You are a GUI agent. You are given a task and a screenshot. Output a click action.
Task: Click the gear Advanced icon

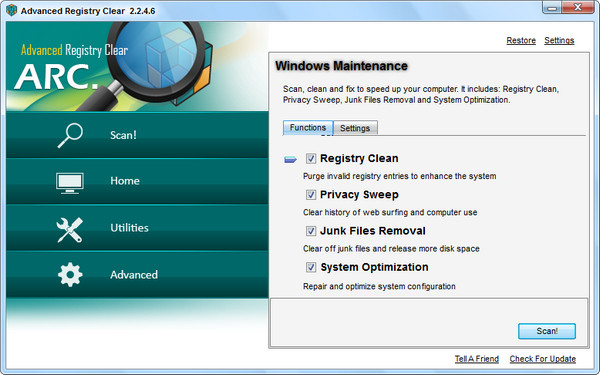point(70,274)
